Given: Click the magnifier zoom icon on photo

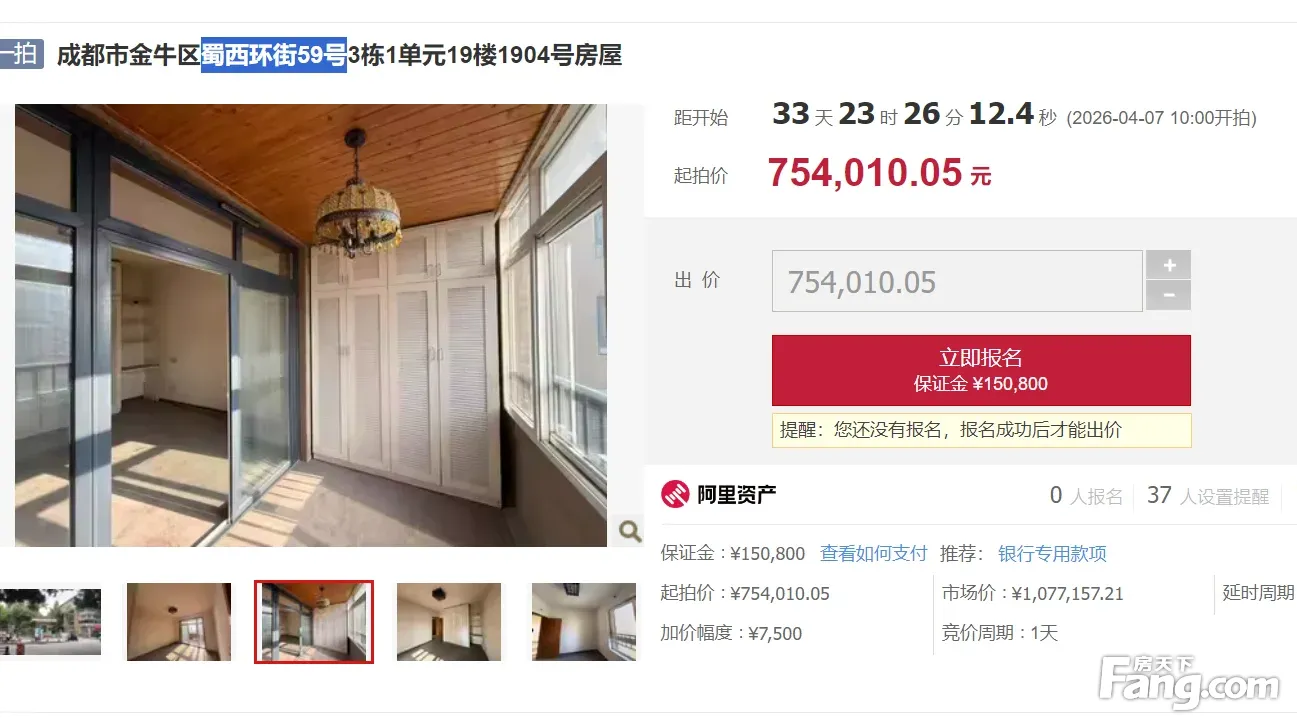Looking at the screenshot, I should [629, 531].
